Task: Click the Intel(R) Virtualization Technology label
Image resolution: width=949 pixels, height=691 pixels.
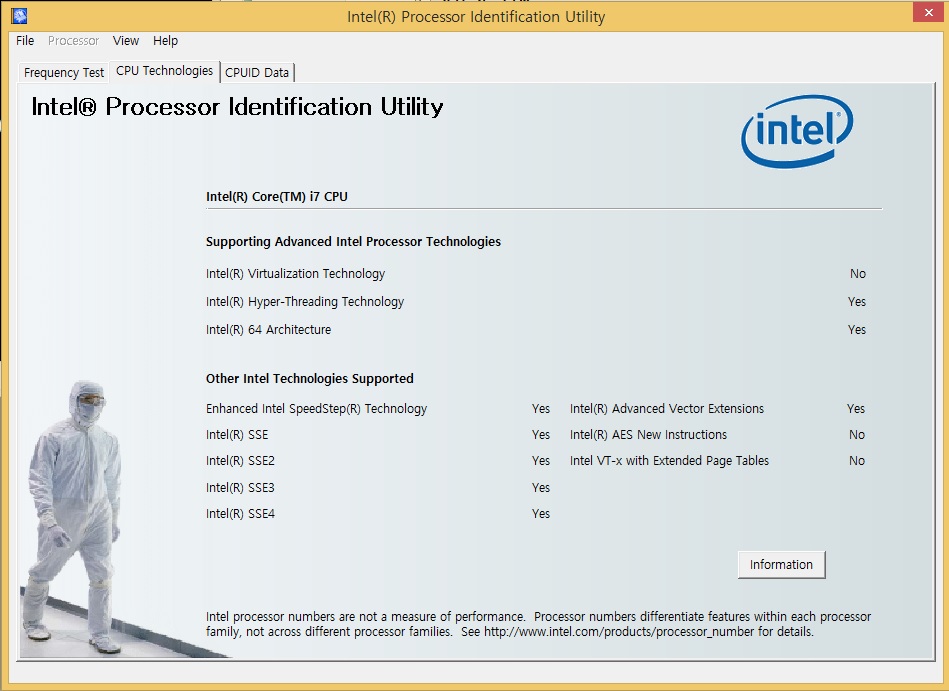Action: [295, 273]
